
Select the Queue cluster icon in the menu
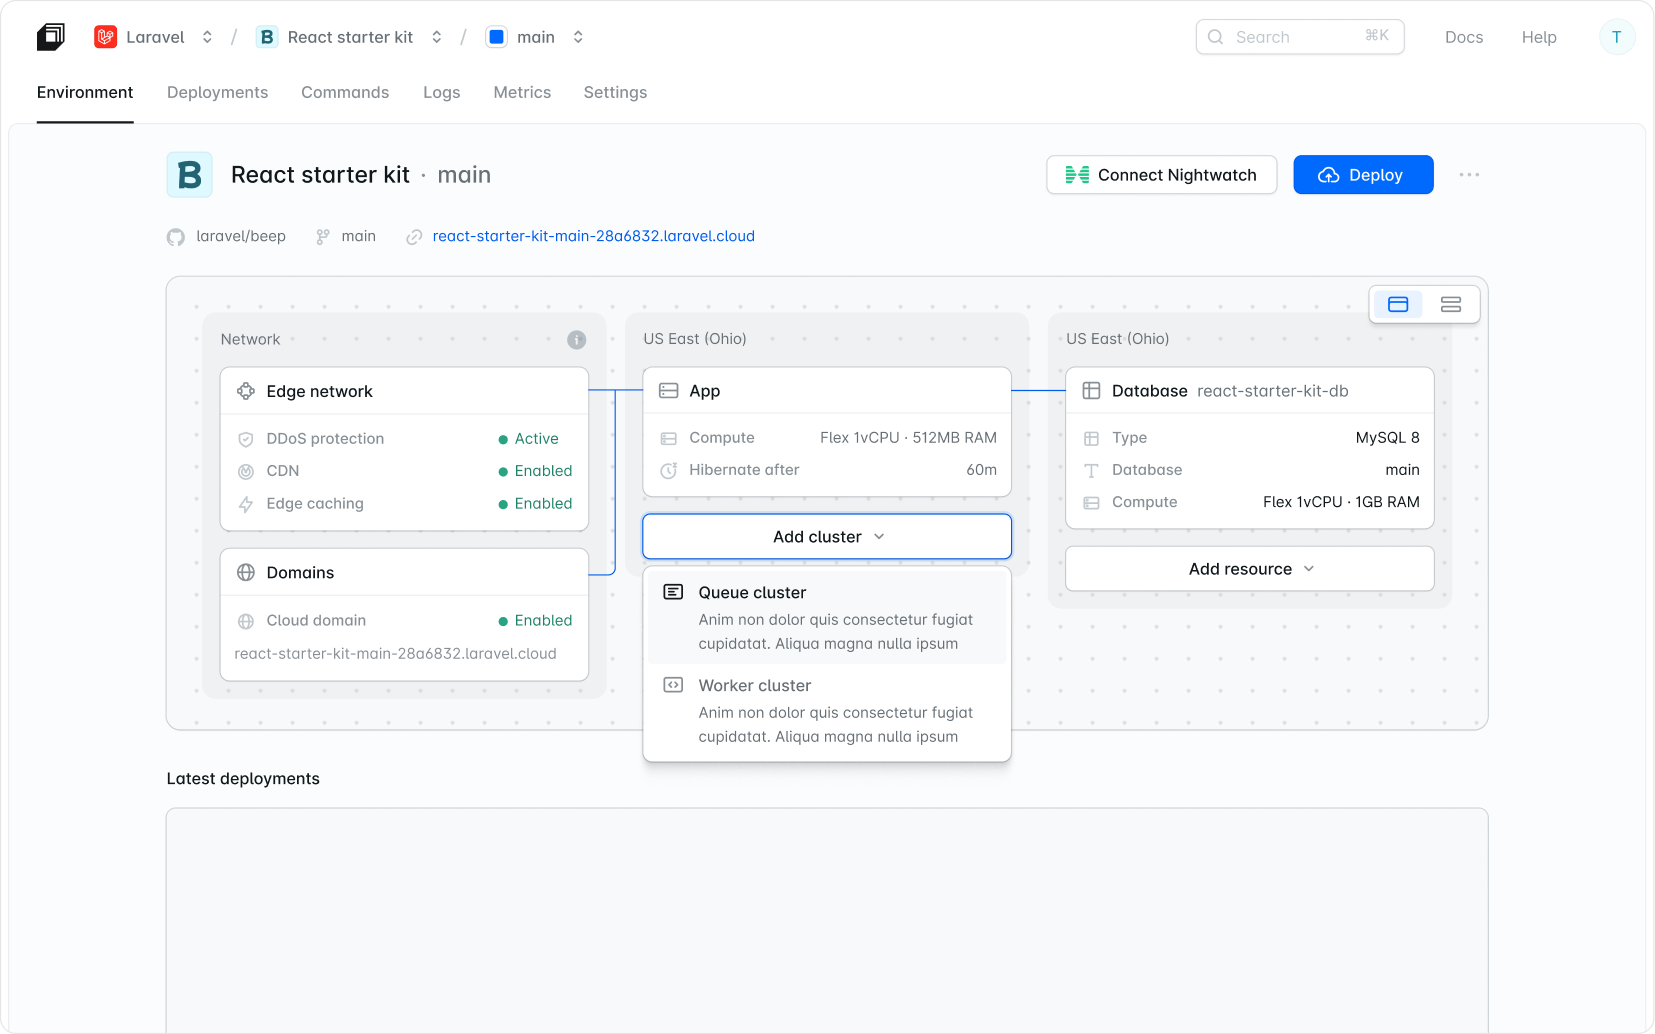pos(672,591)
